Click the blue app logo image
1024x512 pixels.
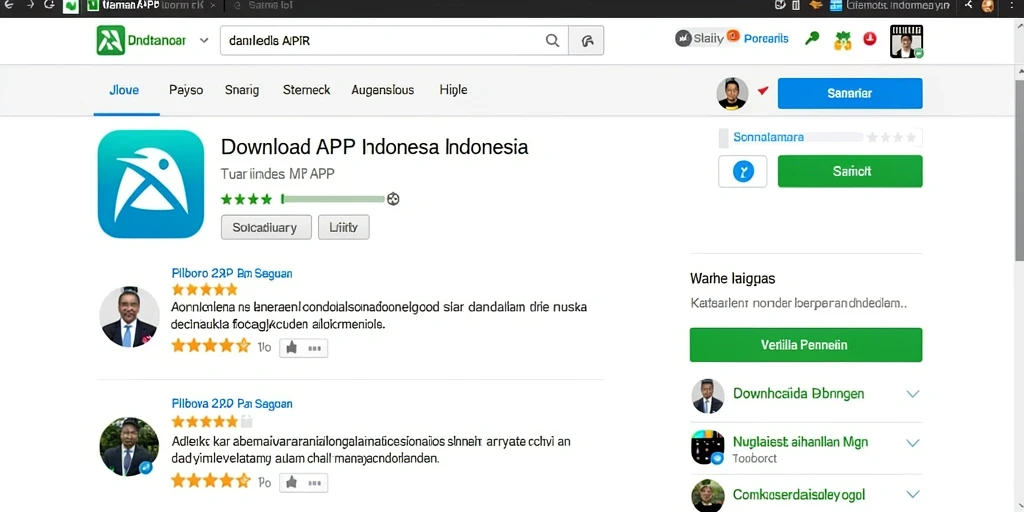[x=151, y=184]
